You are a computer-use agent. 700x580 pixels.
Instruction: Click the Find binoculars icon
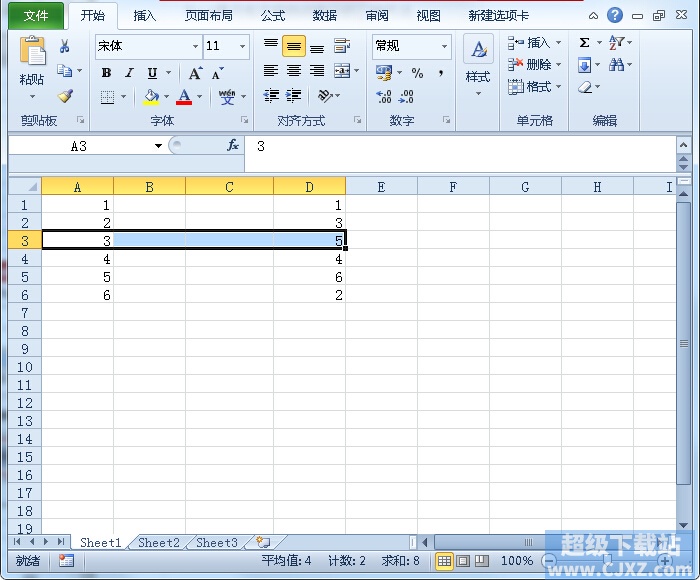(617, 65)
